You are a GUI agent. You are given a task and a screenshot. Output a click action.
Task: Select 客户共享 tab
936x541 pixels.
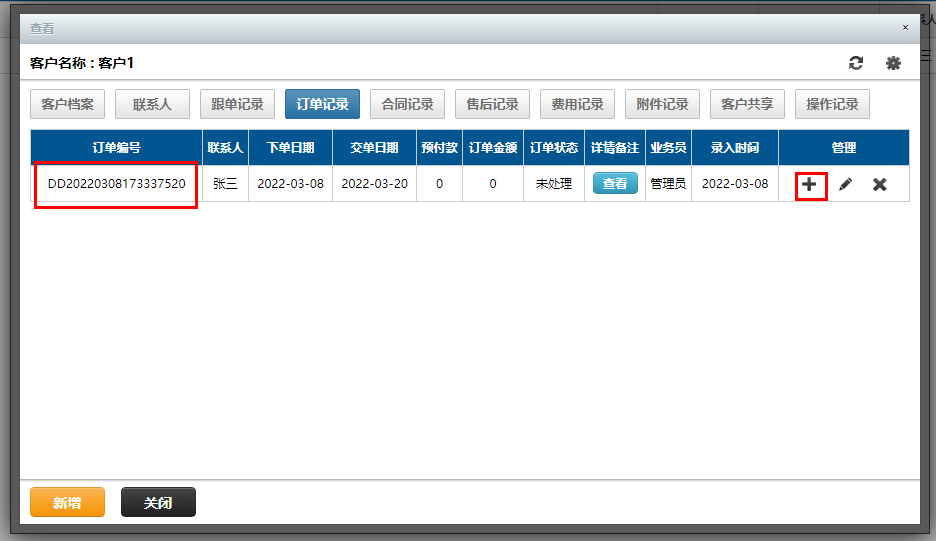[x=747, y=104]
